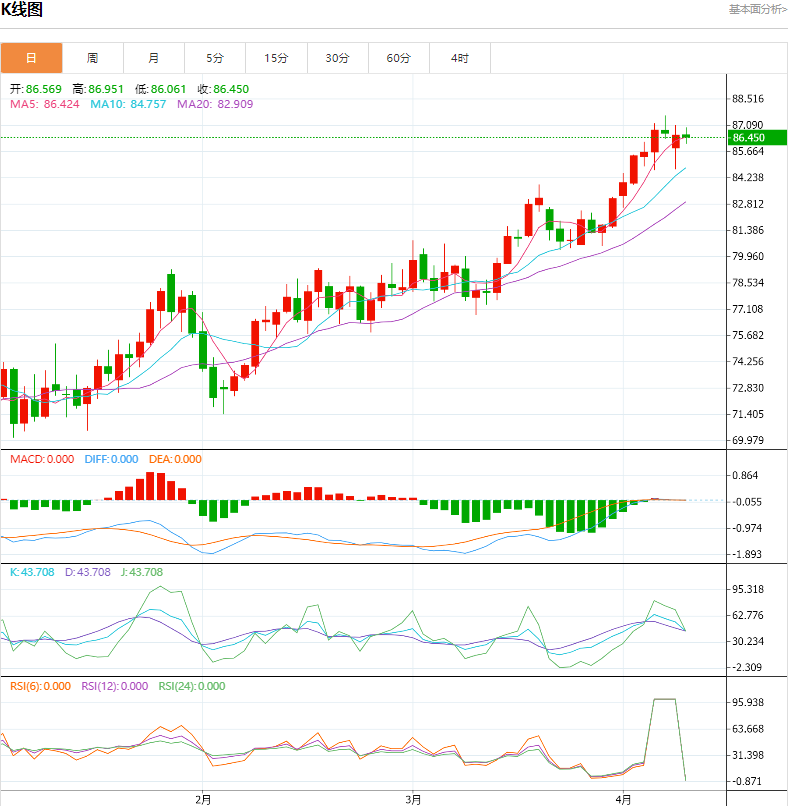Switch to the 4时 chart tab

[460, 58]
